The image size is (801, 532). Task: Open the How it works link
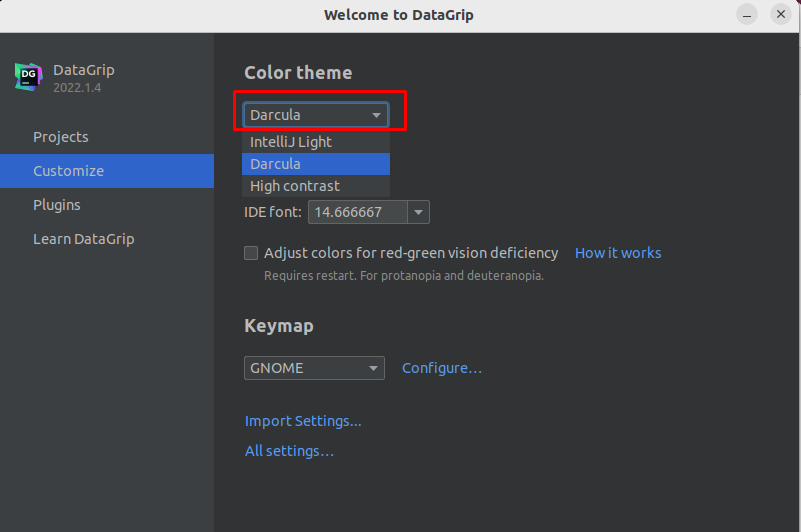(618, 253)
